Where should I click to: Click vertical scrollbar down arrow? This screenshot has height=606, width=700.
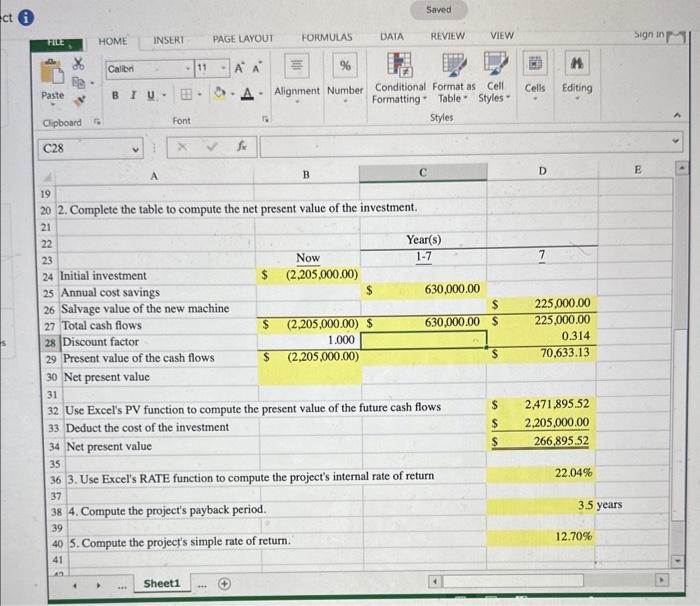point(677,560)
